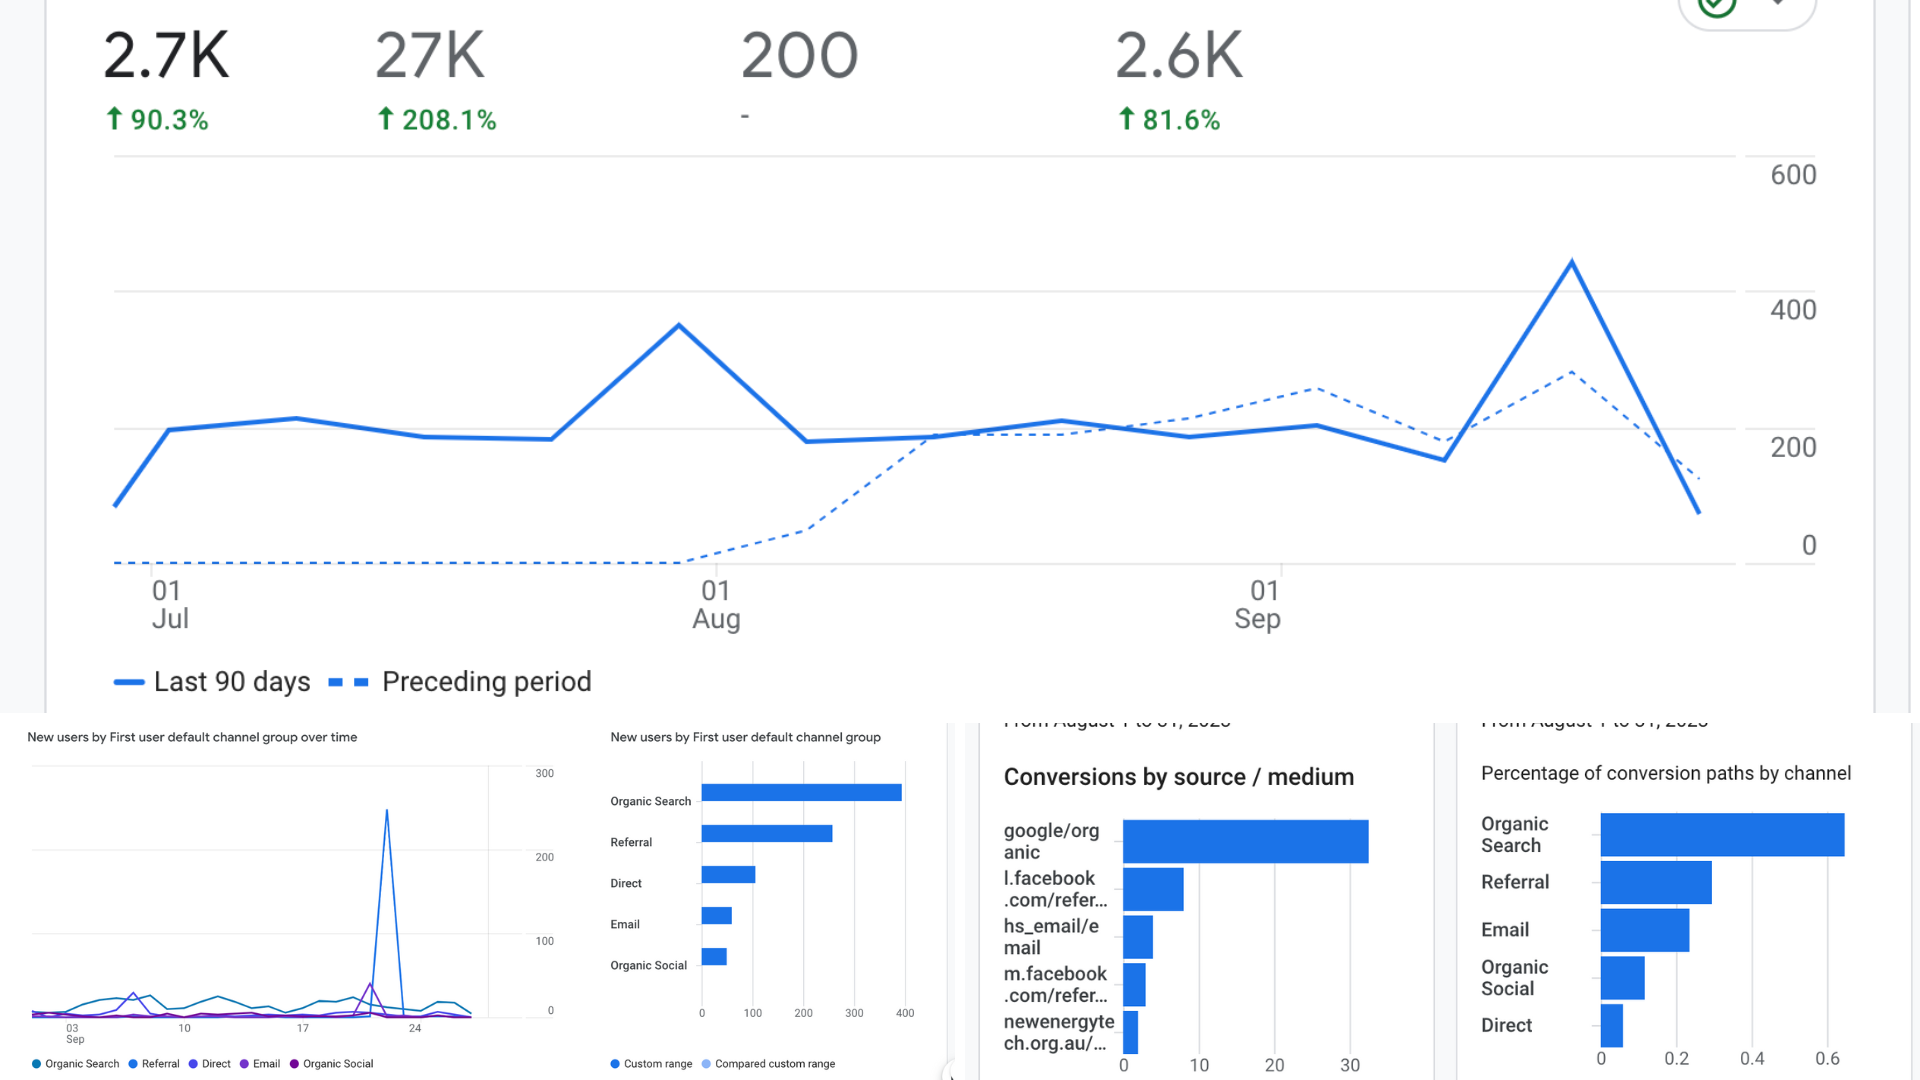Toggle the Preceding period legend series
The image size is (1920, 1080).
pyautogui.click(x=460, y=682)
